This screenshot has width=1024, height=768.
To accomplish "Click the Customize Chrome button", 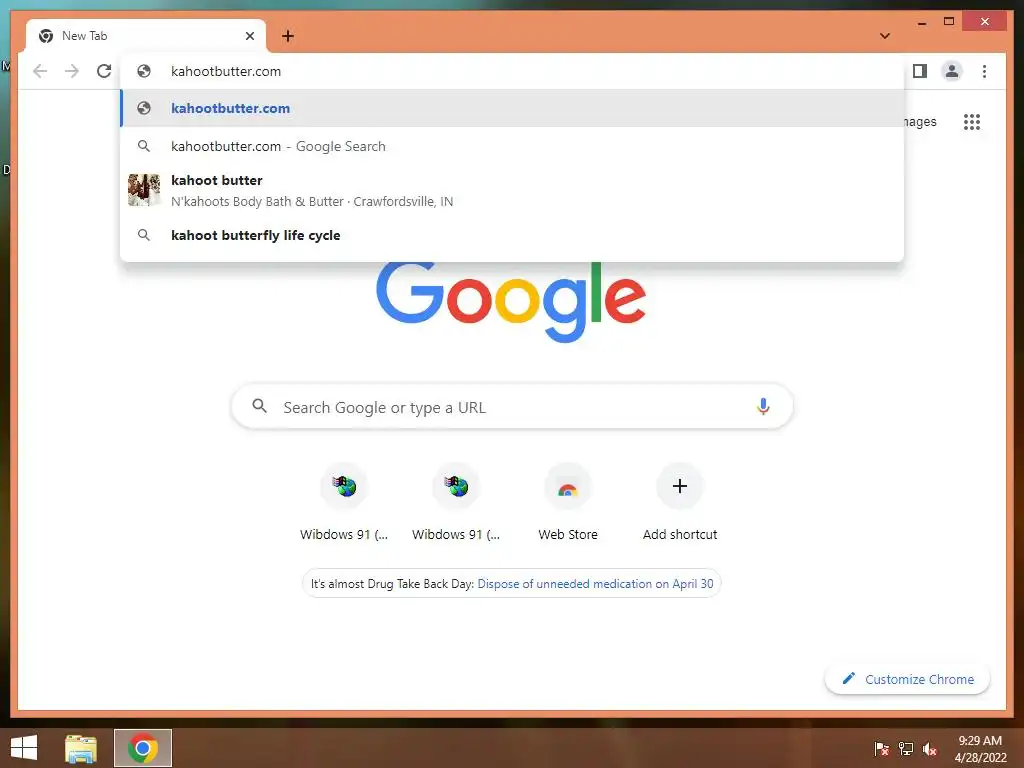I will 908,679.
